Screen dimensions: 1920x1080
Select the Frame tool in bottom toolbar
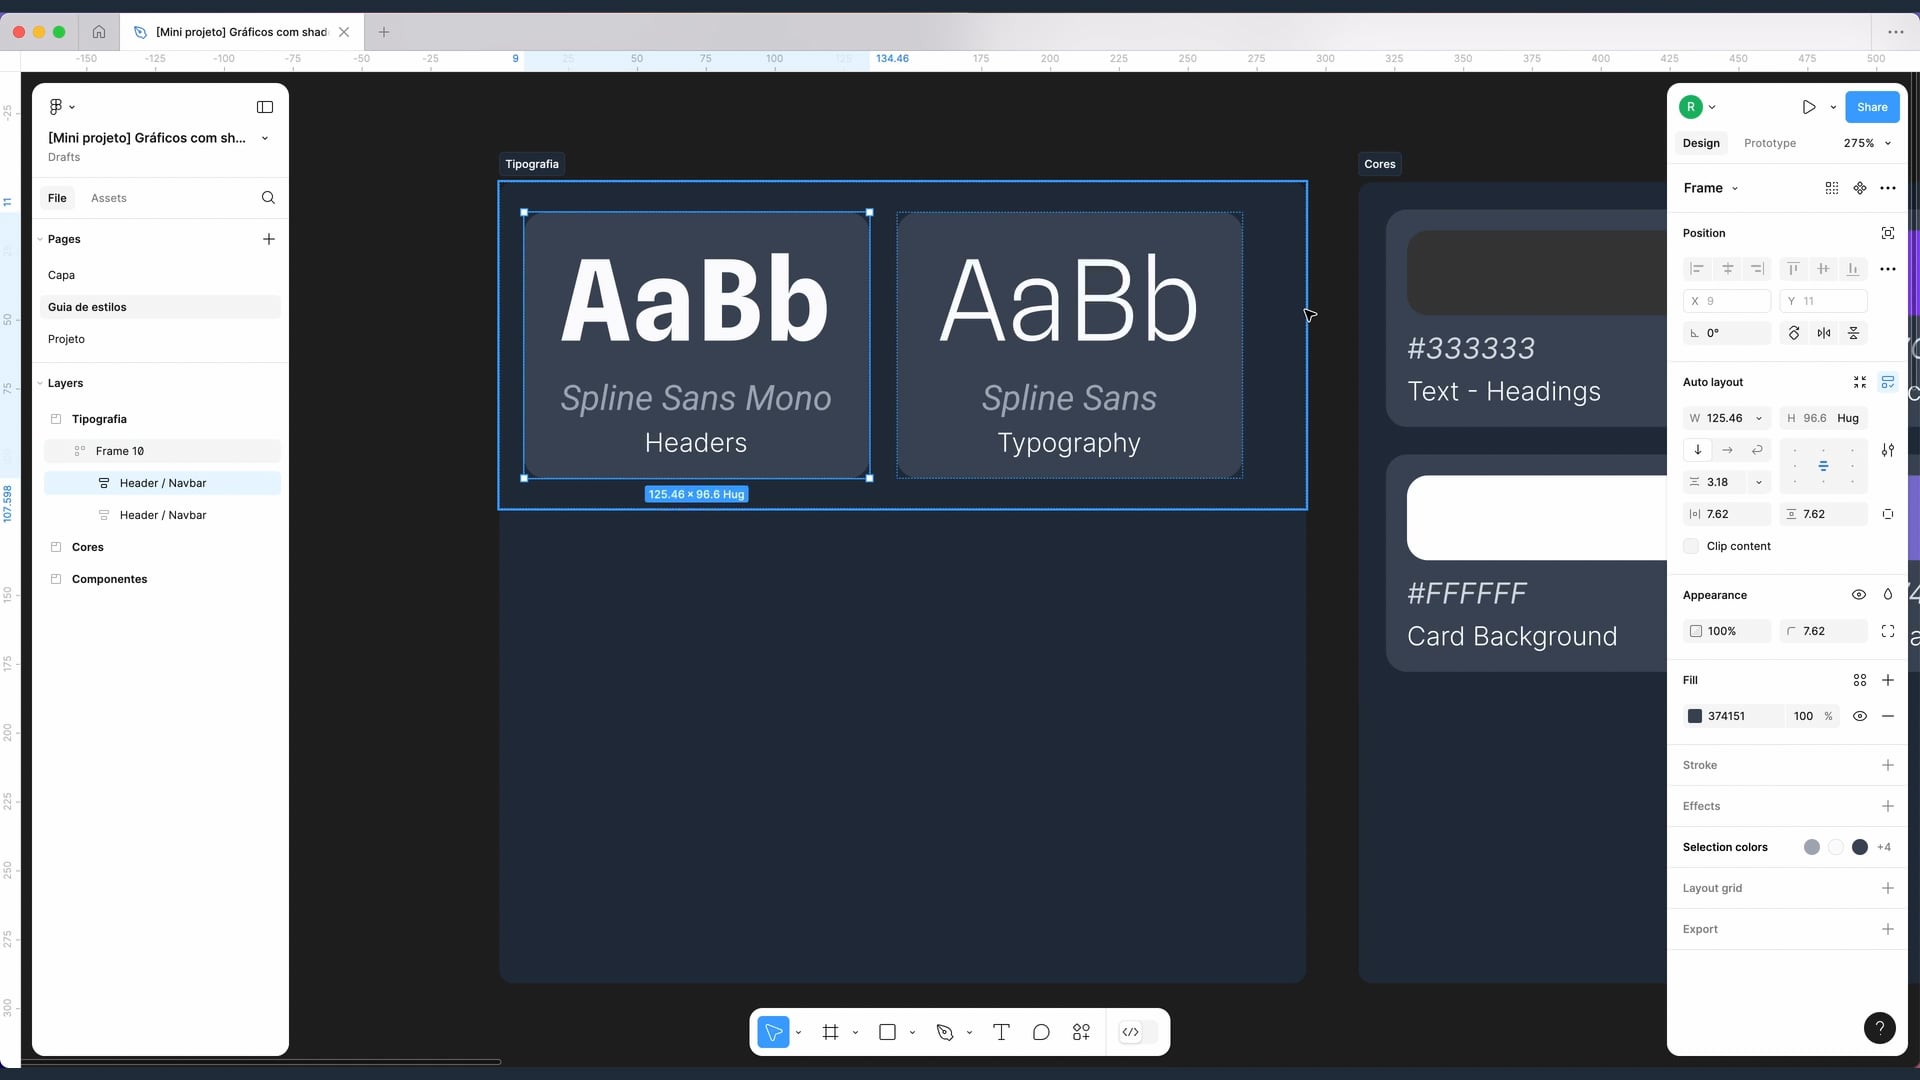click(830, 1032)
